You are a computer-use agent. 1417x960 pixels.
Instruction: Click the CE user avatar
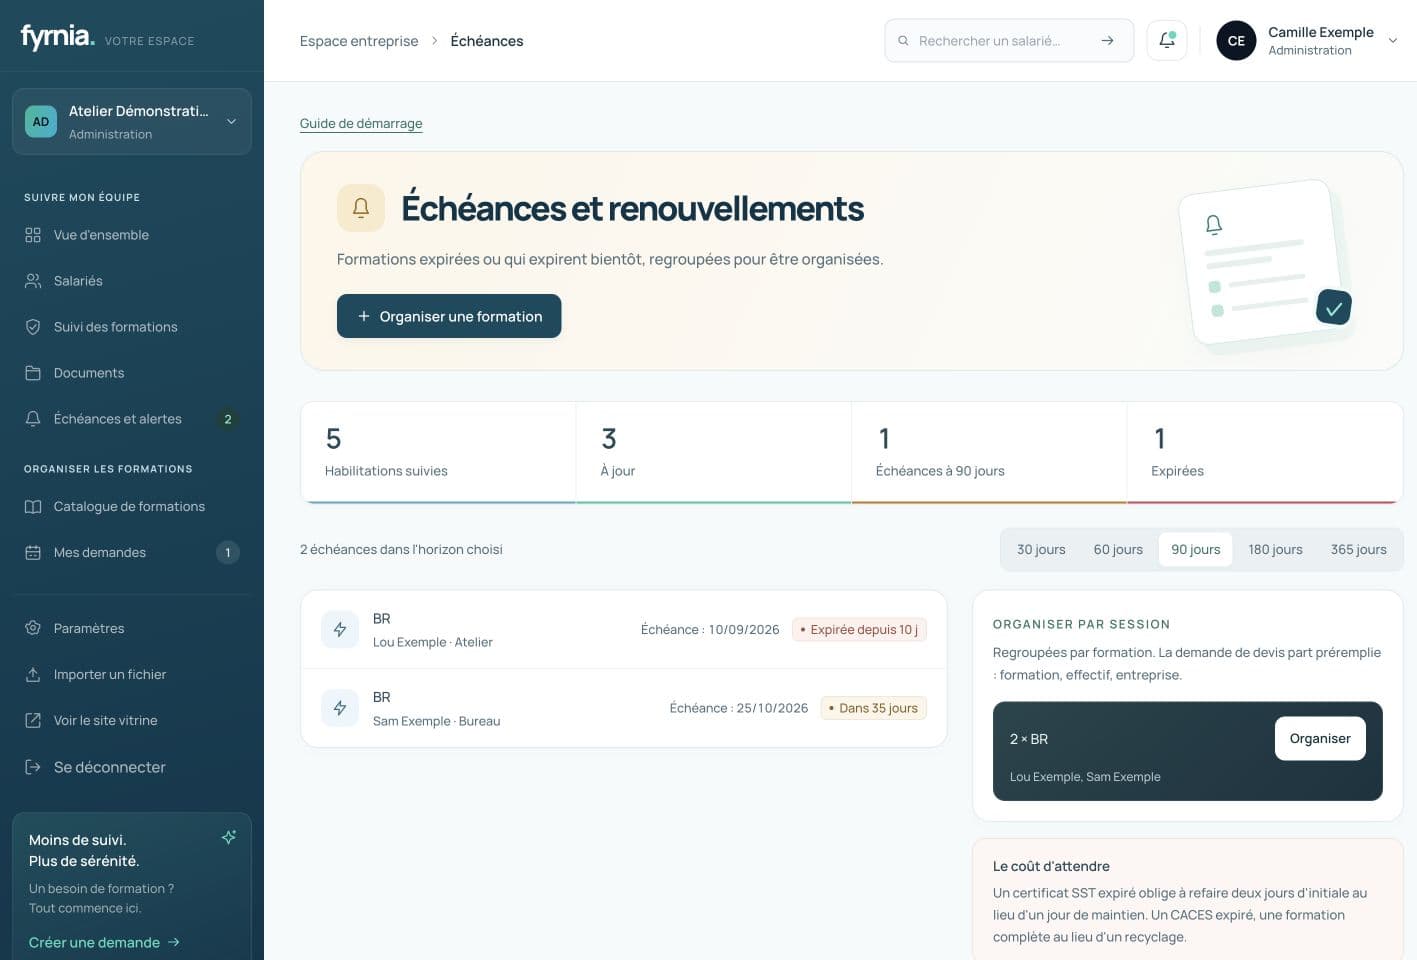click(1236, 41)
